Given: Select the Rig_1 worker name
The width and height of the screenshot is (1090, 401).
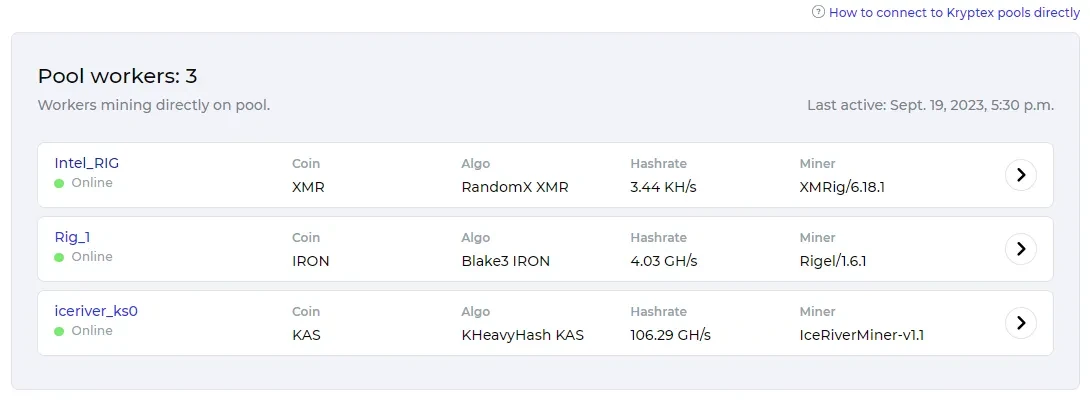Looking at the screenshot, I should [x=72, y=237].
